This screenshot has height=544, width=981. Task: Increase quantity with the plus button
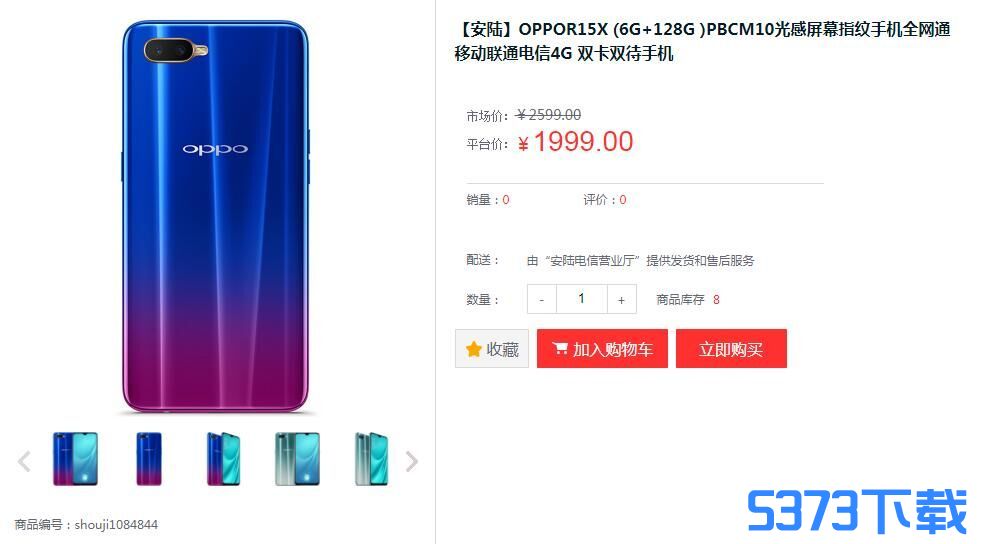click(x=621, y=300)
